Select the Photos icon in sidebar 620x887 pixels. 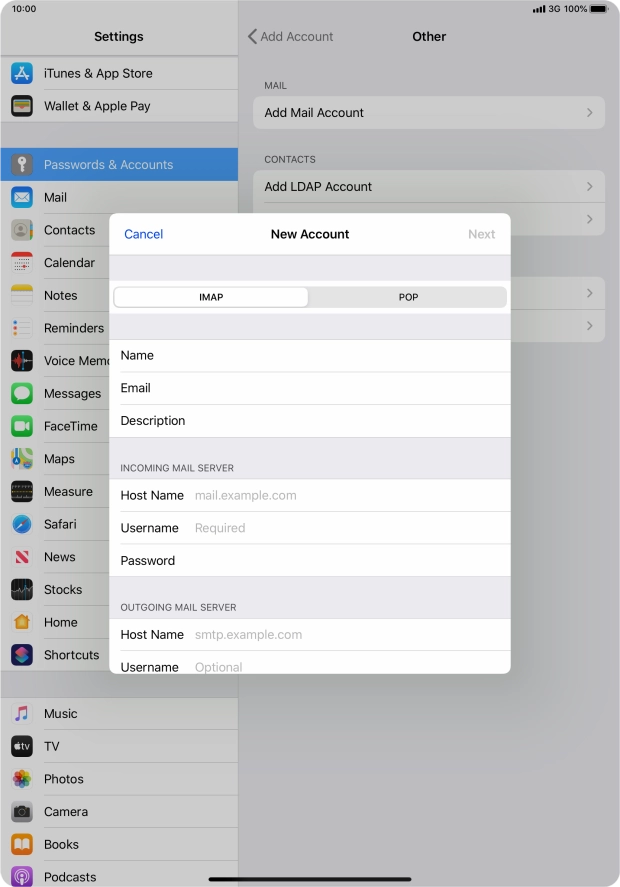click(x=22, y=779)
